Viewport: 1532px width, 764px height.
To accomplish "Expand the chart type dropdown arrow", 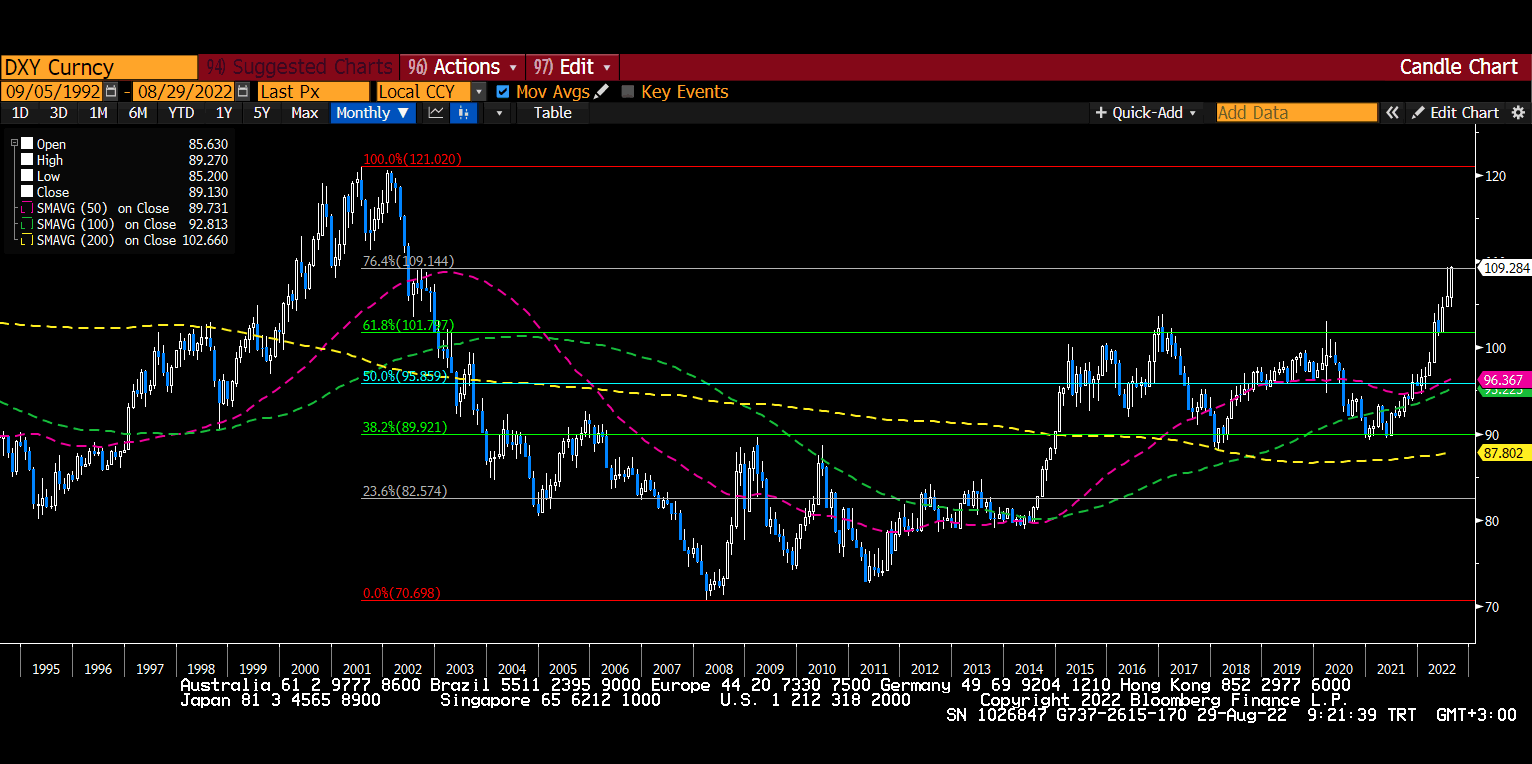I will 499,113.
